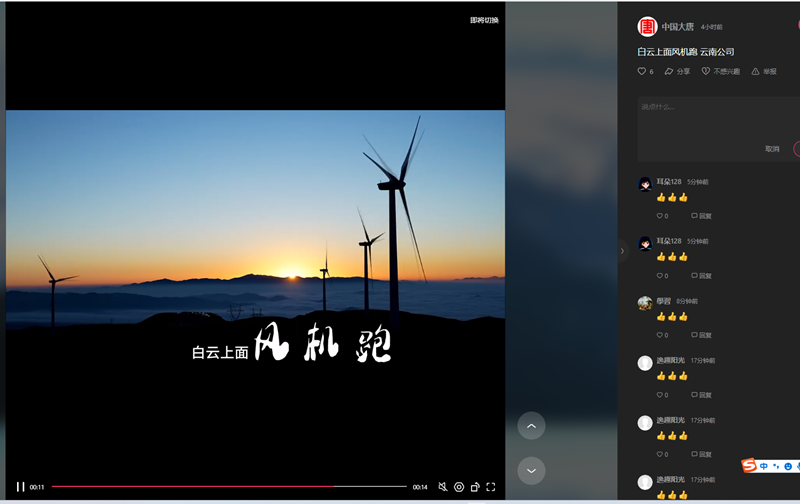800x504 pixels.
Task: Like the first comment by 耳朵128
Action: click(x=661, y=216)
